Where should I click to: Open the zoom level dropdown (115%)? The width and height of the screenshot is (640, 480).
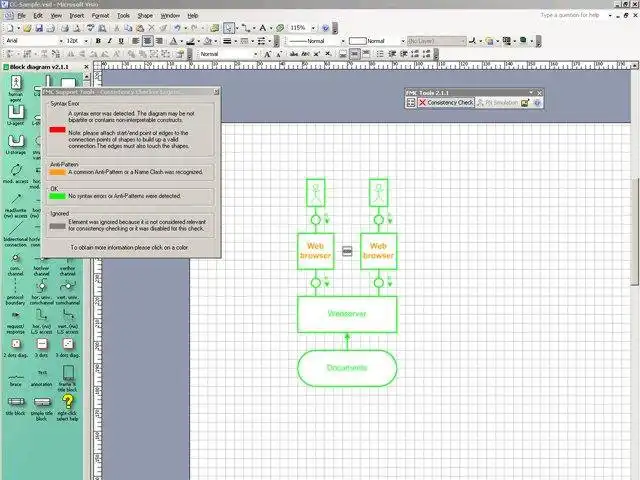click(x=313, y=28)
